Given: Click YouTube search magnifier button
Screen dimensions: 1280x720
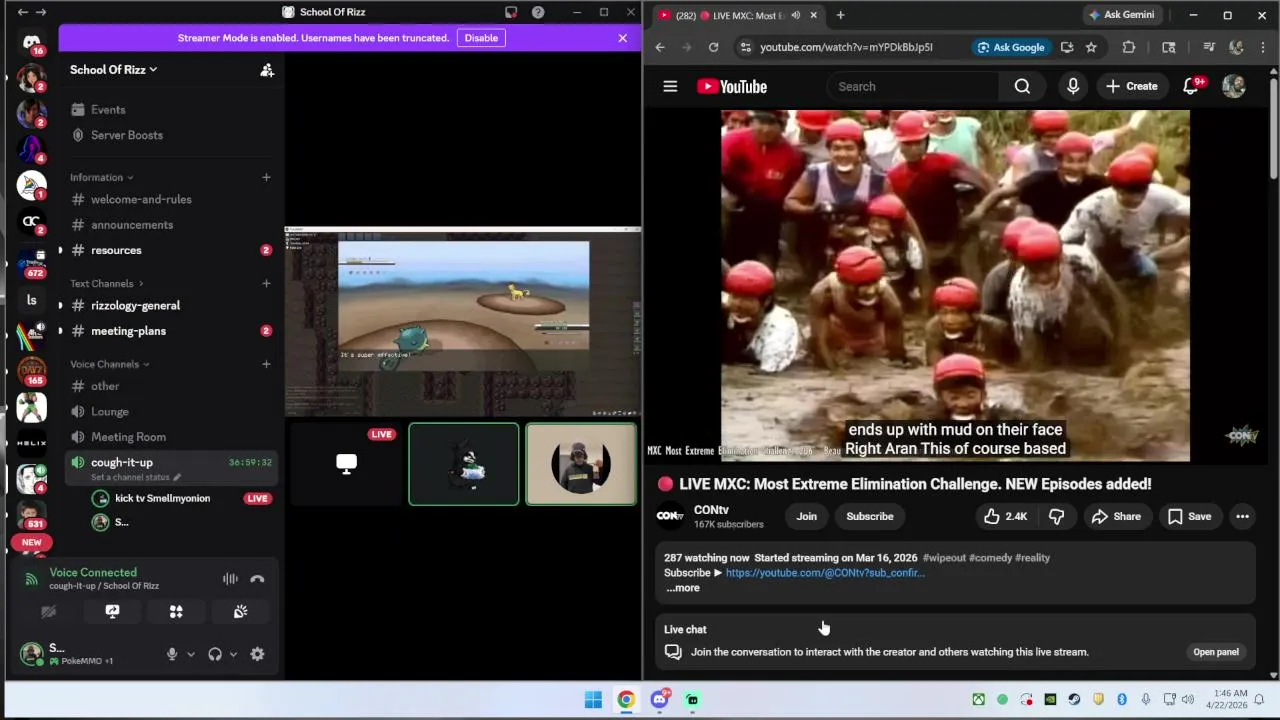Looking at the screenshot, I should pyautogui.click(x=1022, y=86).
